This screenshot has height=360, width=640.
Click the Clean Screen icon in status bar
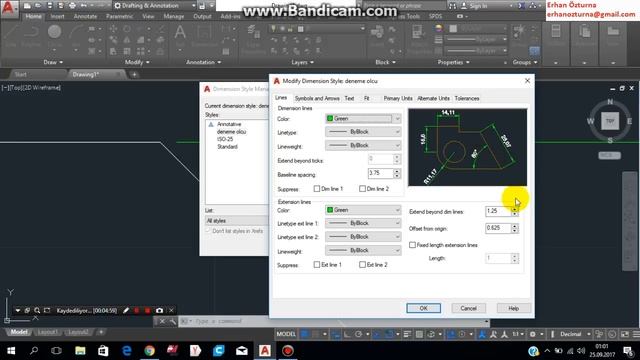click(x=624, y=334)
